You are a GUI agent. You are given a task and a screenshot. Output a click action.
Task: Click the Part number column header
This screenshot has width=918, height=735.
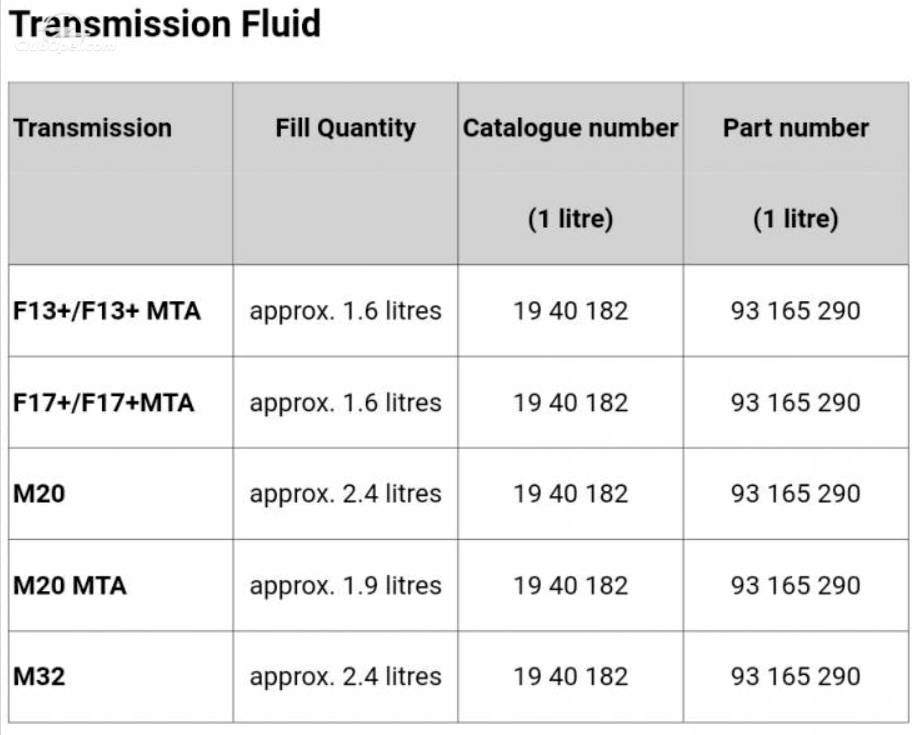click(x=796, y=128)
